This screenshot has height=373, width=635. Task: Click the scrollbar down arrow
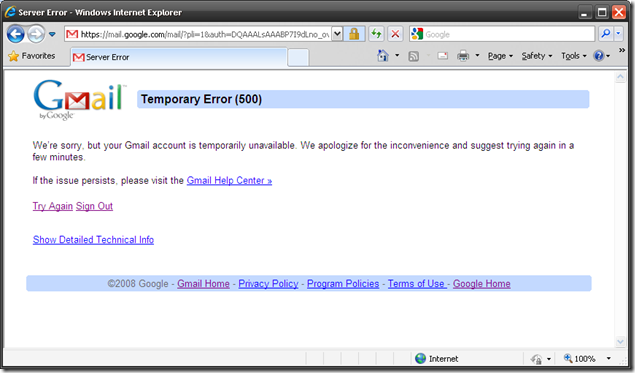pos(620,341)
